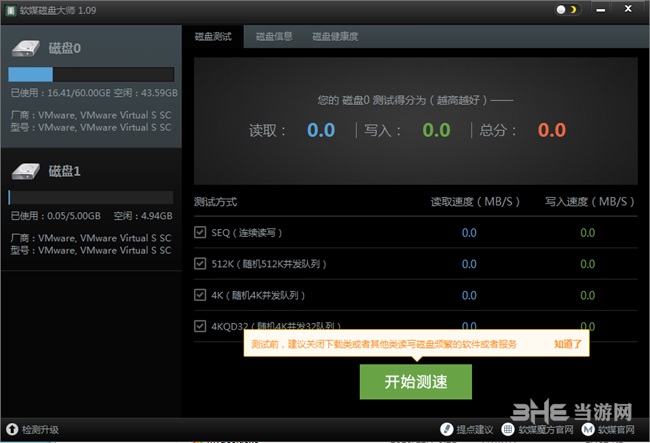Click the orange 总分 score 0.0
The image size is (650, 443).
(x=552, y=130)
